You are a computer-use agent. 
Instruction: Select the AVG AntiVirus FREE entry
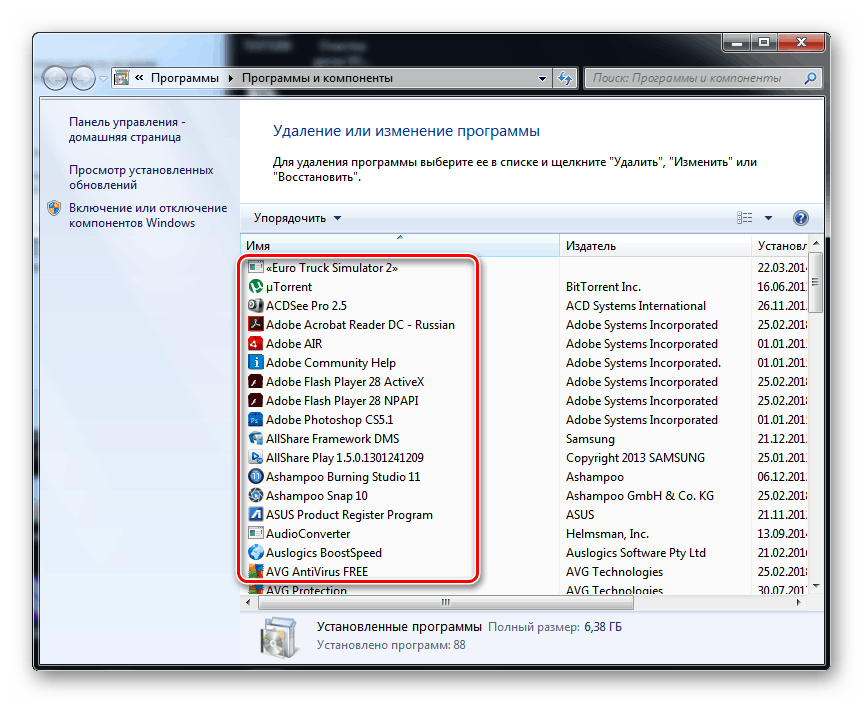coord(317,572)
